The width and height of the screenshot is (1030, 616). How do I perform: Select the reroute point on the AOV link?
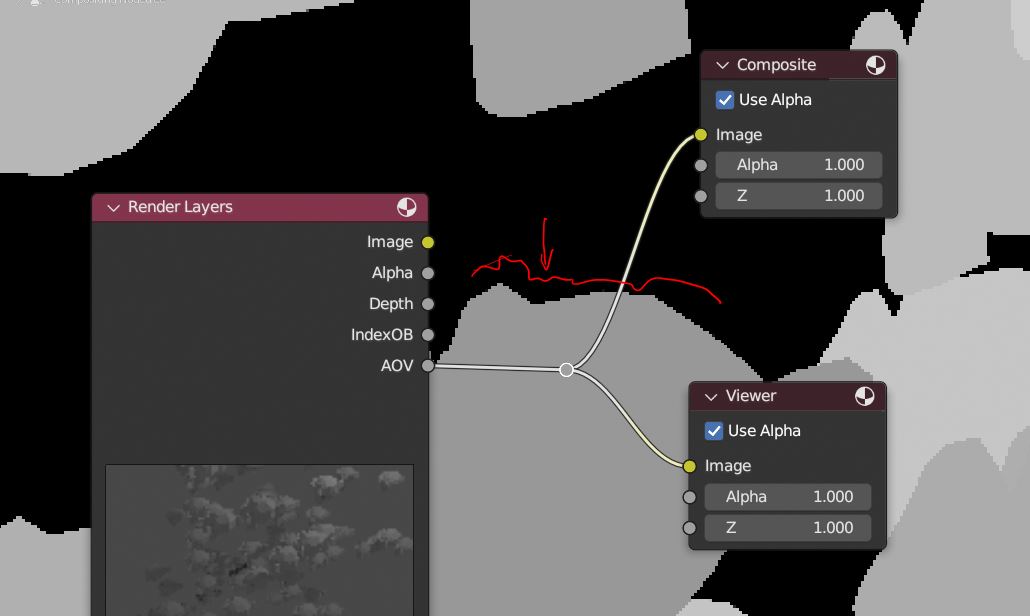(x=567, y=370)
